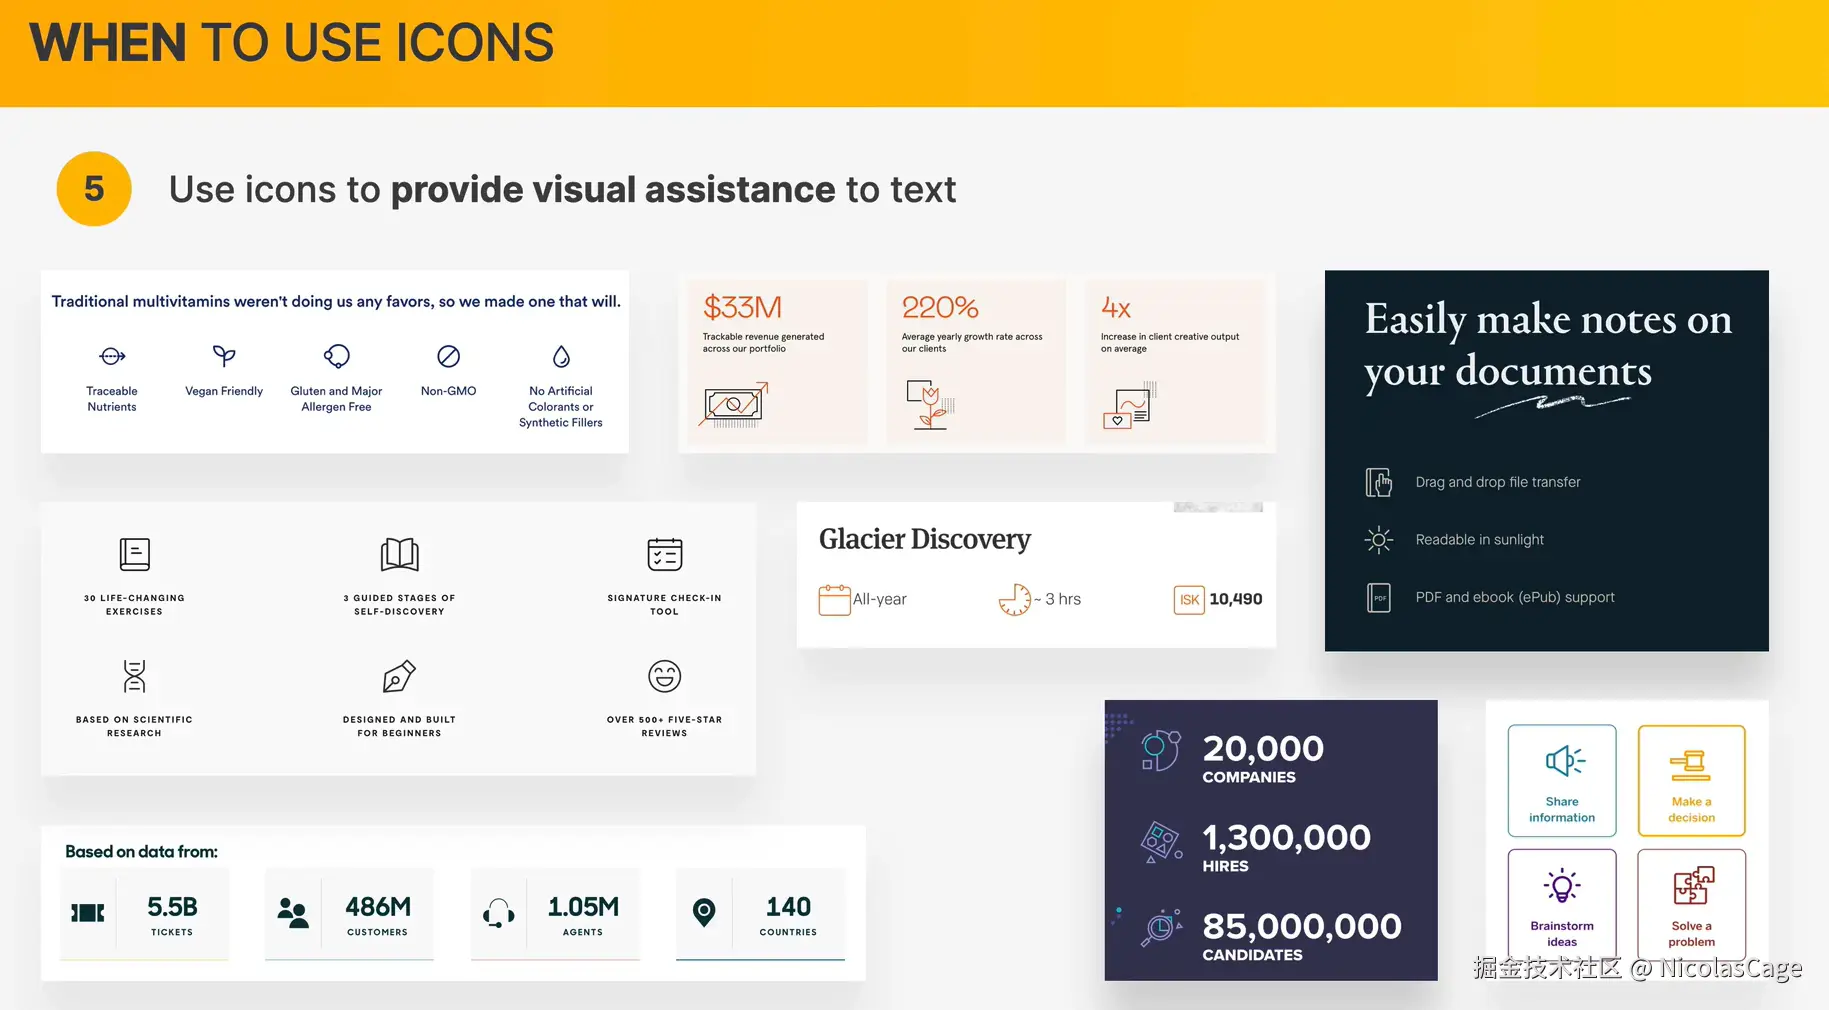Viewport: 1829px width, 1010px height.
Task: Click the calendar icon beside All-year
Action: (834, 599)
